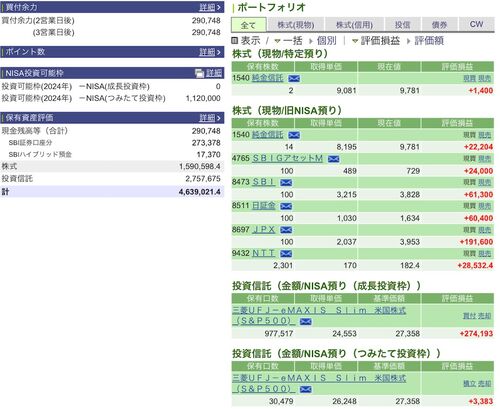The height and width of the screenshot is (409, 500).
Task: Open the 8473 SBI stock link
Action: coord(264,182)
